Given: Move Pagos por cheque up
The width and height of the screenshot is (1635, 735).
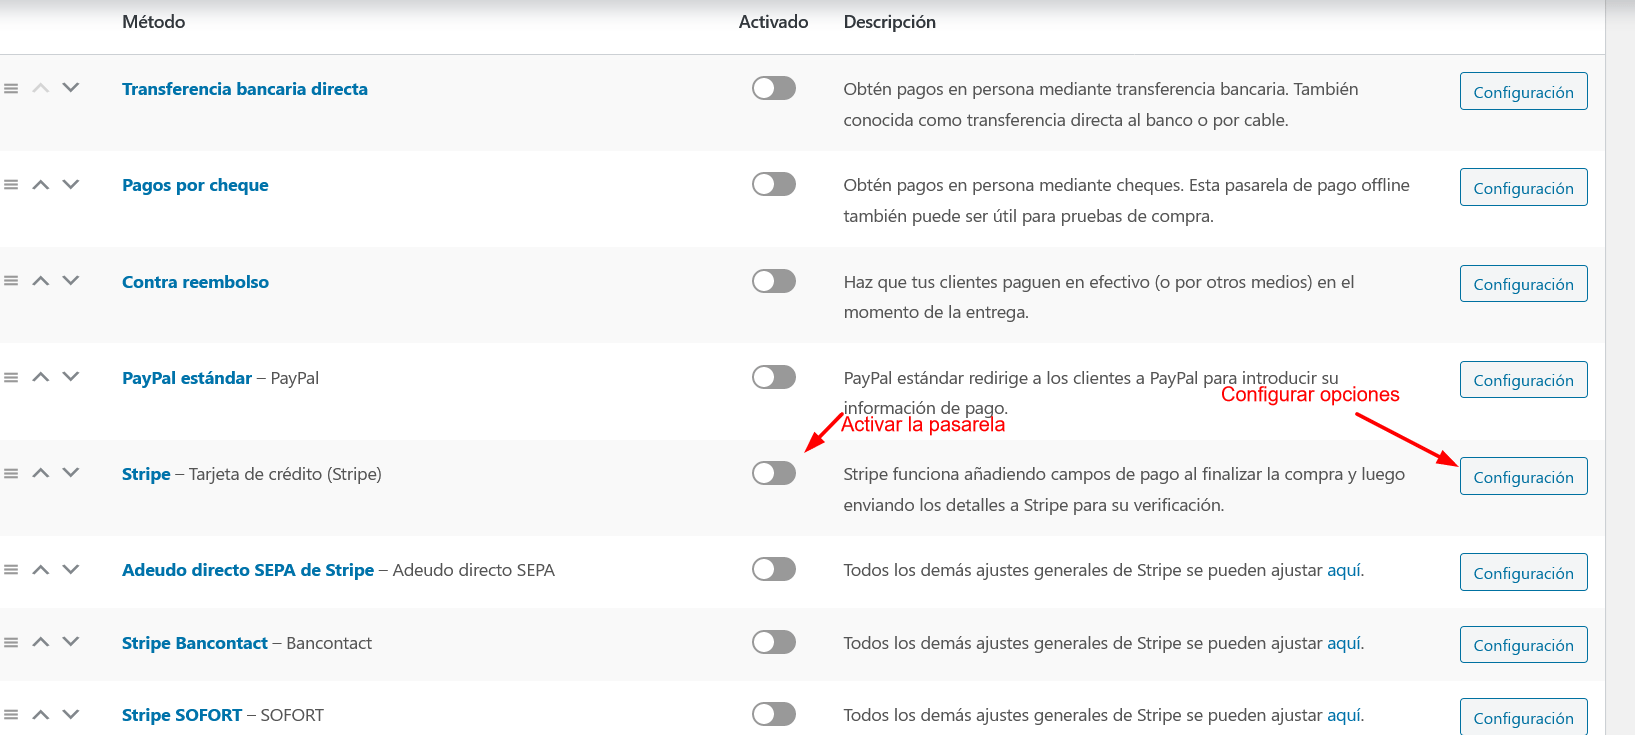Looking at the screenshot, I should (41, 184).
